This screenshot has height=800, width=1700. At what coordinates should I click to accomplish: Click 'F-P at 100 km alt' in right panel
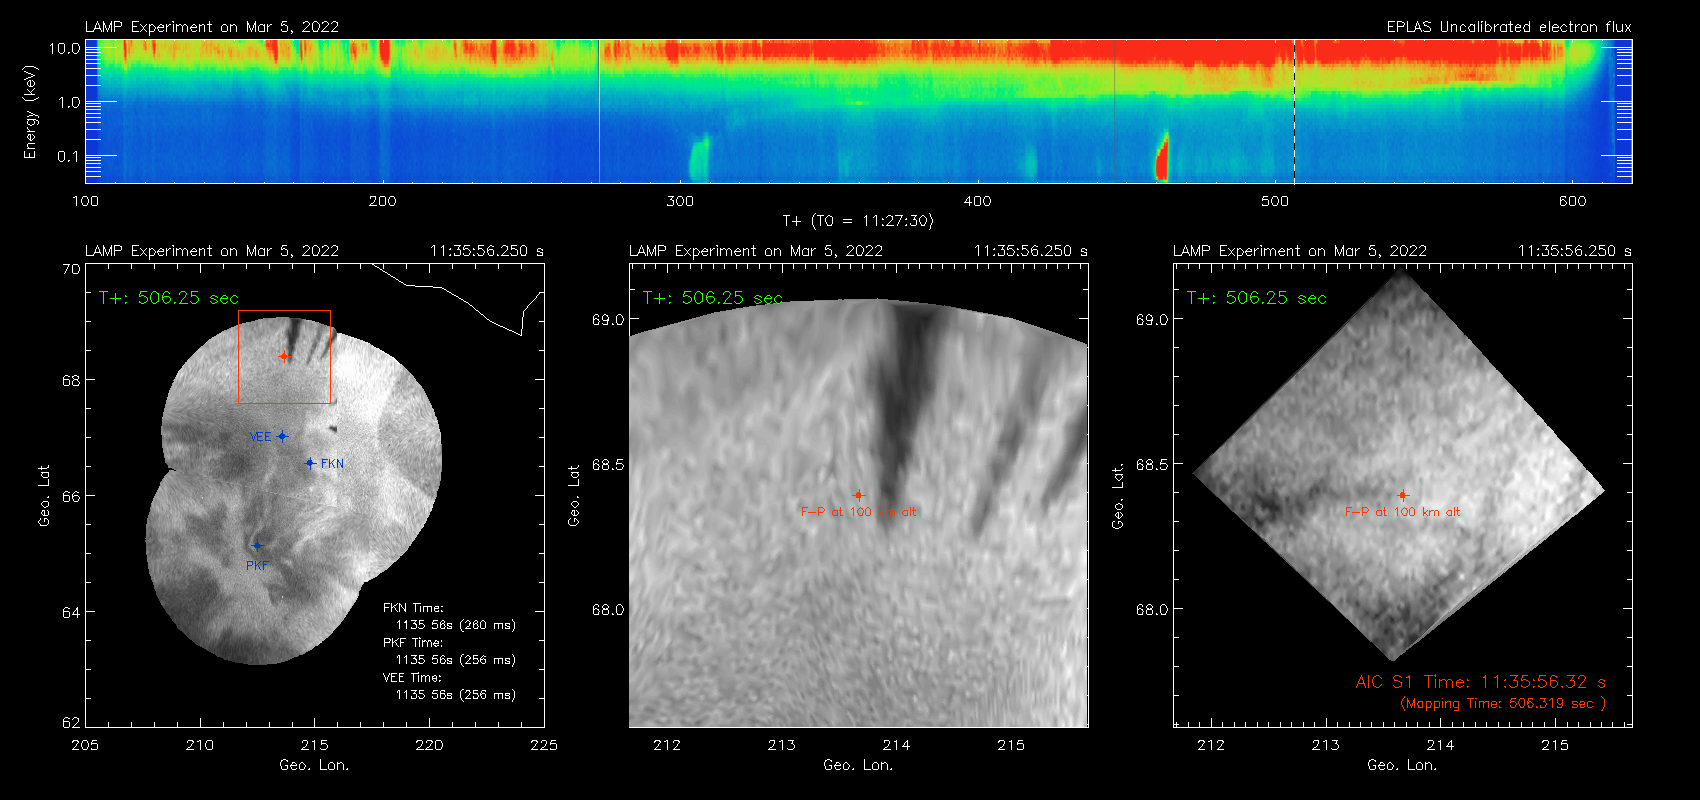(x=1403, y=512)
